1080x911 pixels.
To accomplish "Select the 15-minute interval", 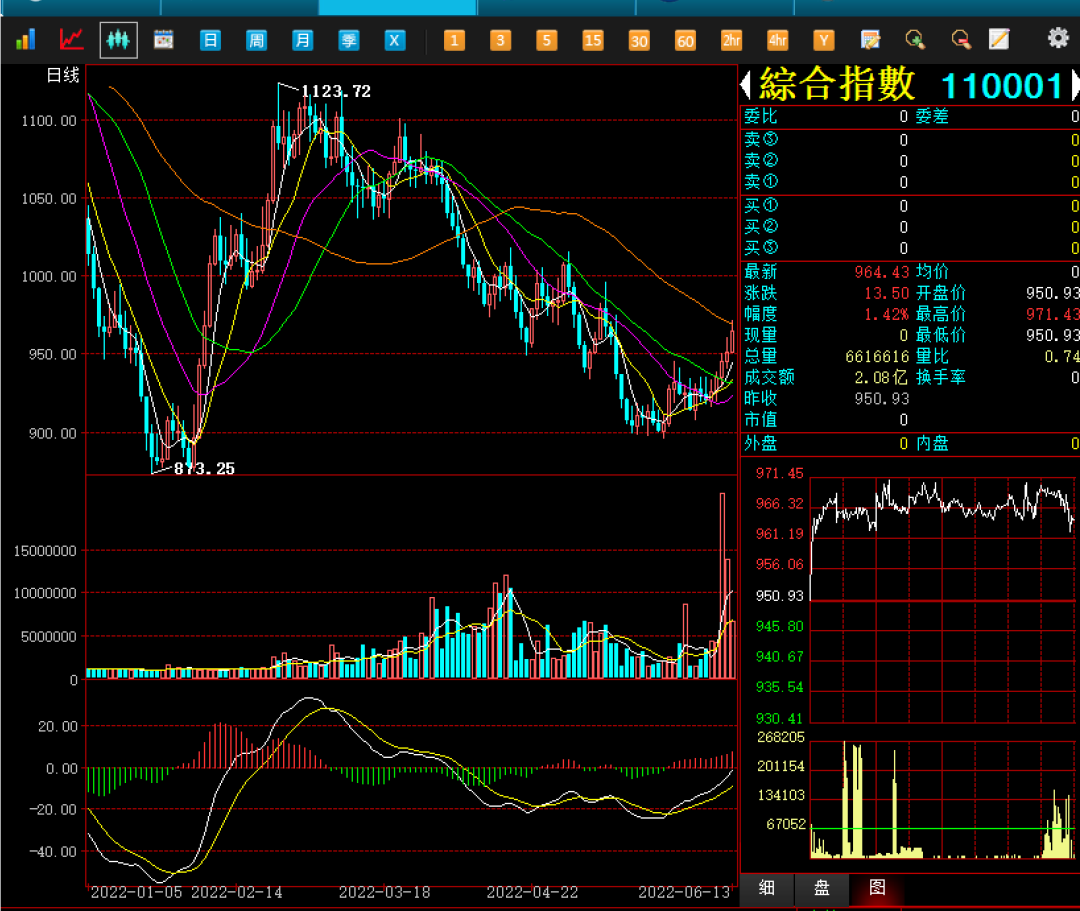I will click(592, 40).
